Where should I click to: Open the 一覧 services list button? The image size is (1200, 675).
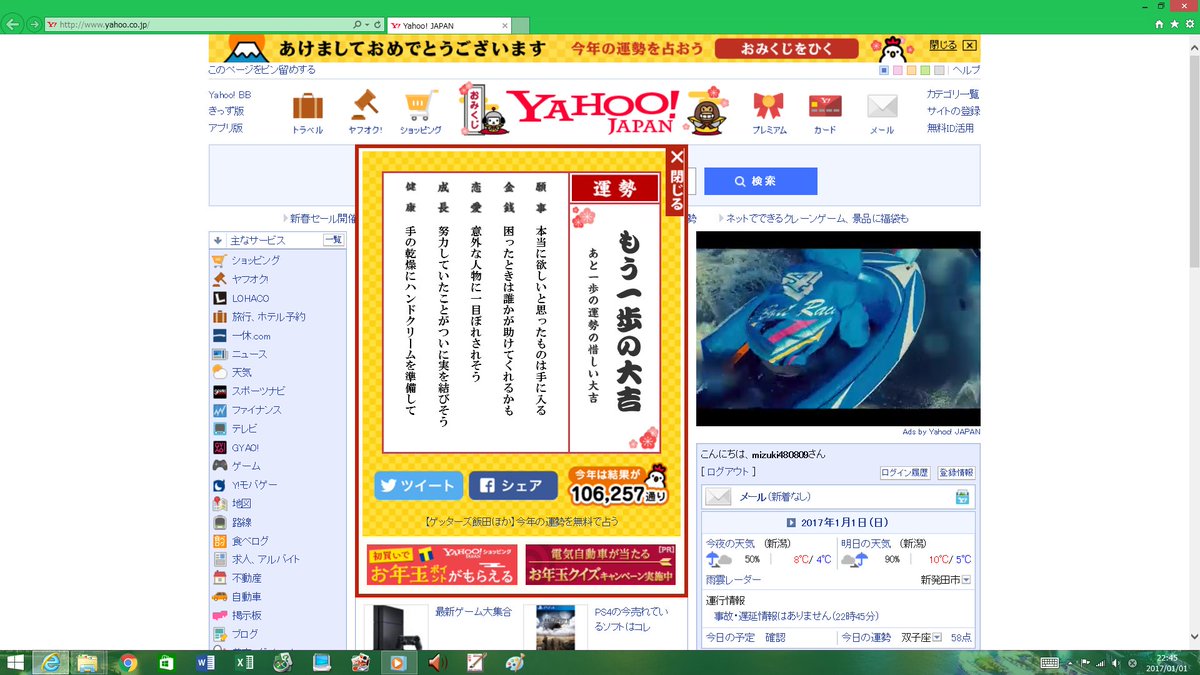(333, 240)
